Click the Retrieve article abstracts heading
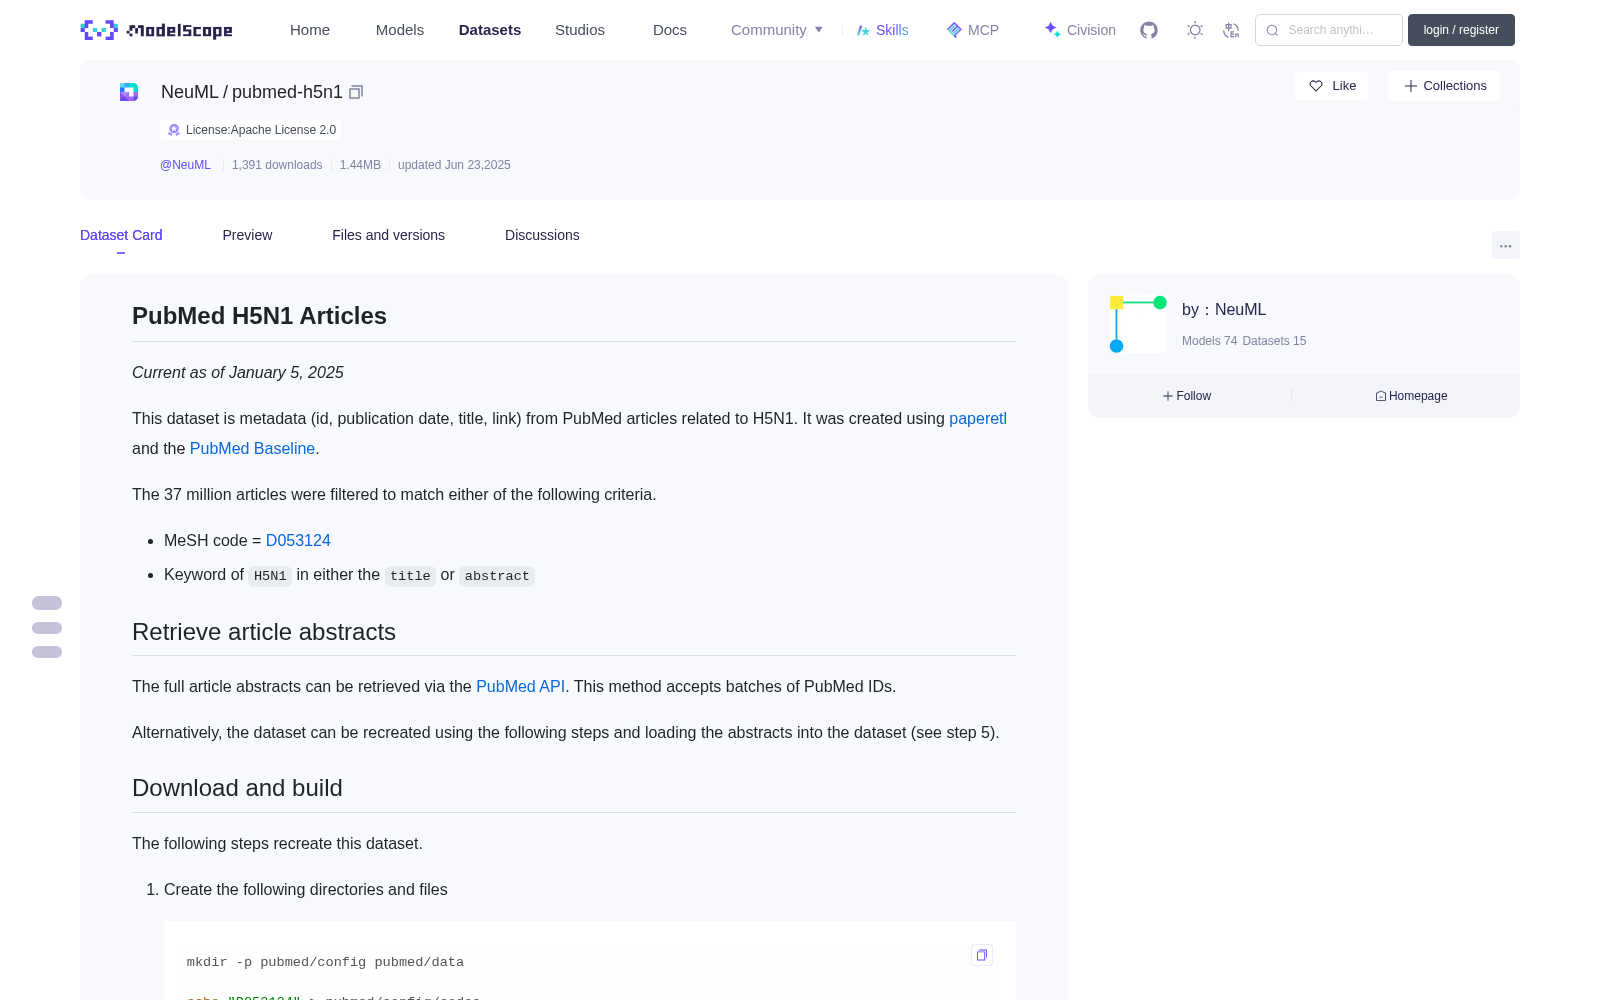1600x1000 pixels. coord(264,632)
